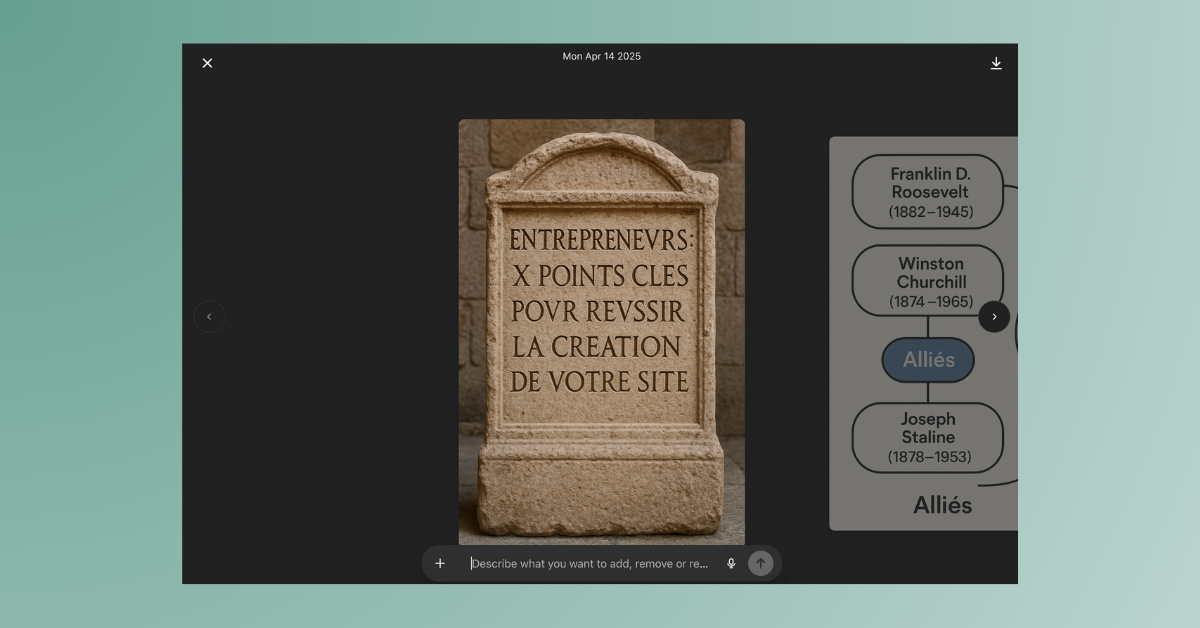Submit the edit prompt with the arrow icon

pyautogui.click(x=761, y=563)
